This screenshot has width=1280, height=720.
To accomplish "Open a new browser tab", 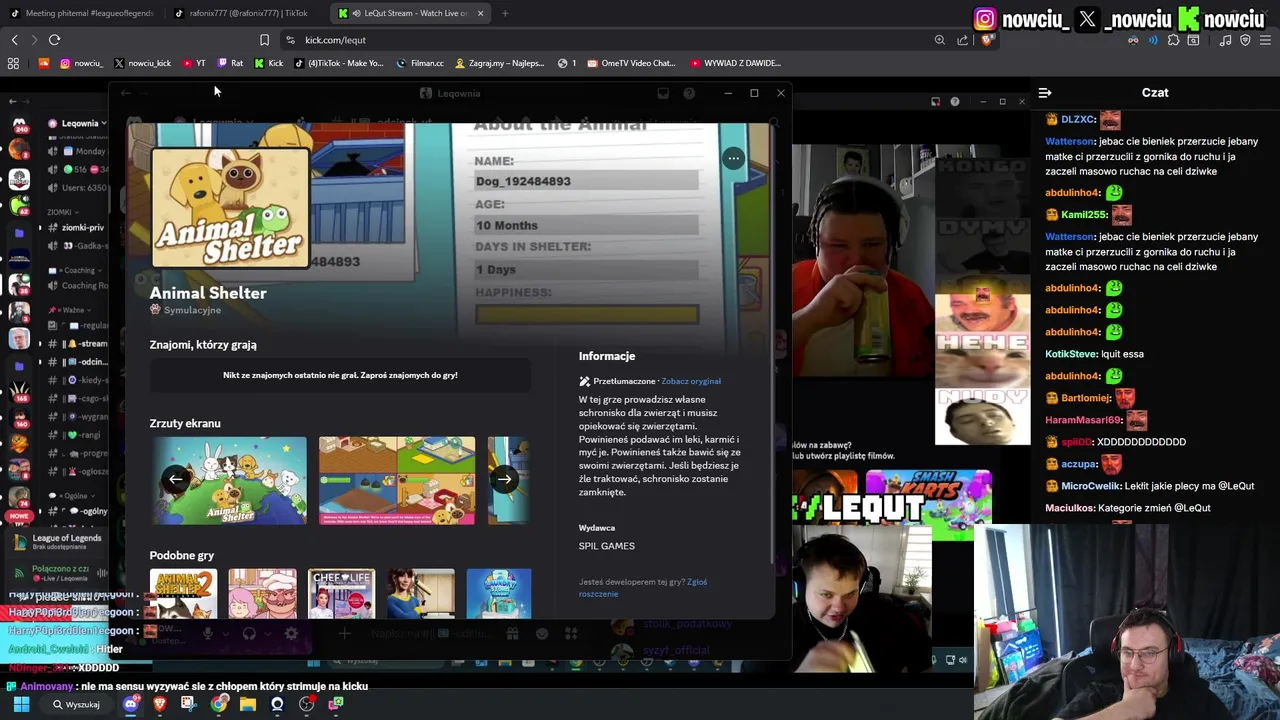I will point(505,13).
